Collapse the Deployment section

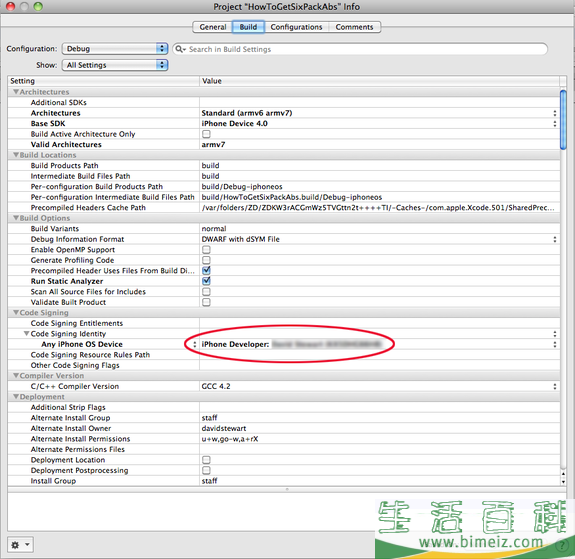click(16, 397)
